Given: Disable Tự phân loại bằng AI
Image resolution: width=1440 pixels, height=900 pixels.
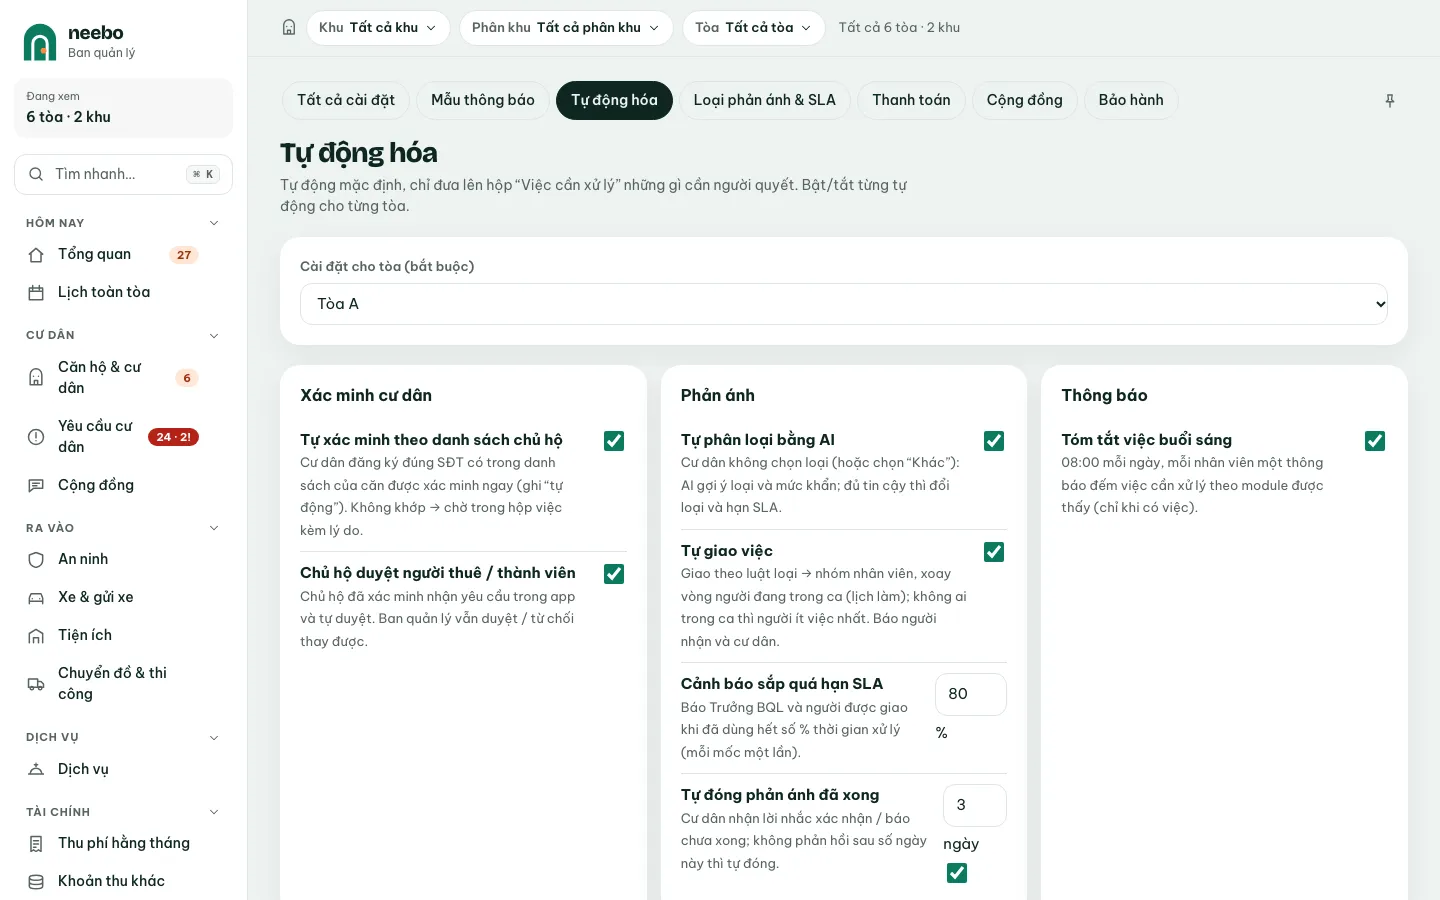Looking at the screenshot, I should coord(994,441).
